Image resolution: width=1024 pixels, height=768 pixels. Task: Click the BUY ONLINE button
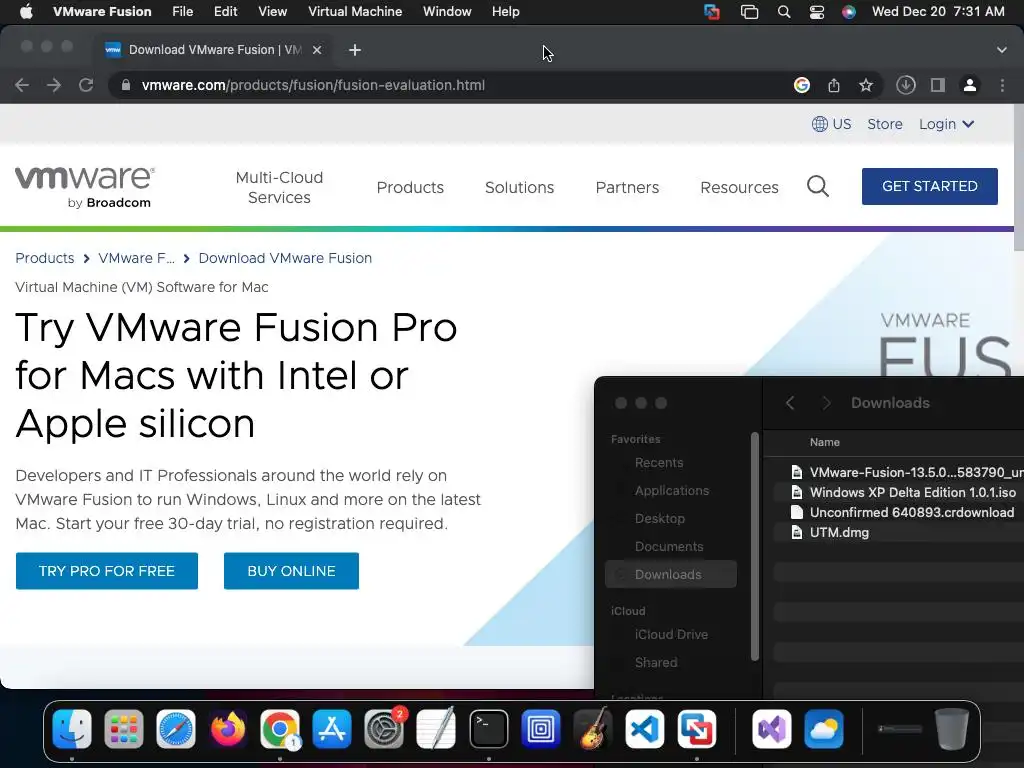tap(291, 571)
